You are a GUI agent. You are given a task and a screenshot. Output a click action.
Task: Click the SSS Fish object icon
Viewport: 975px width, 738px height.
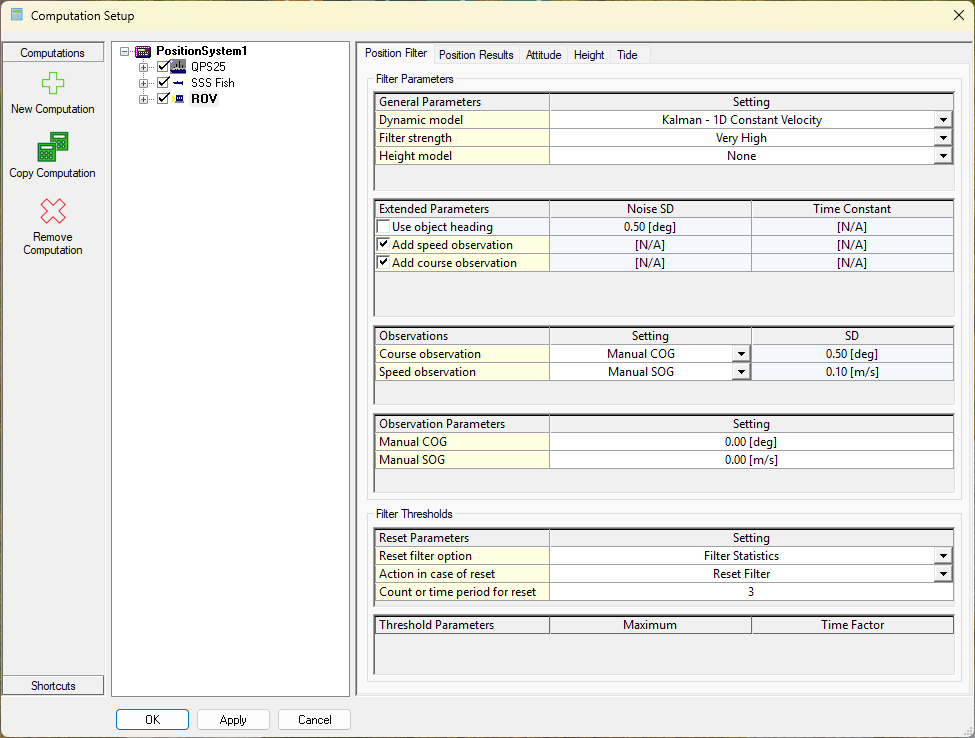(179, 83)
